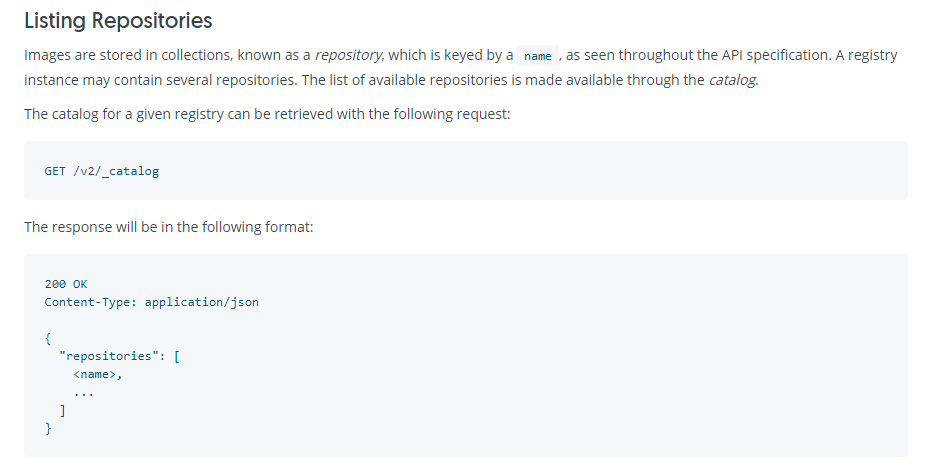Click the 200 OK status line
The height and width of the screenshot is (471, 936).
pyautogui.click(x=66, y=284)
